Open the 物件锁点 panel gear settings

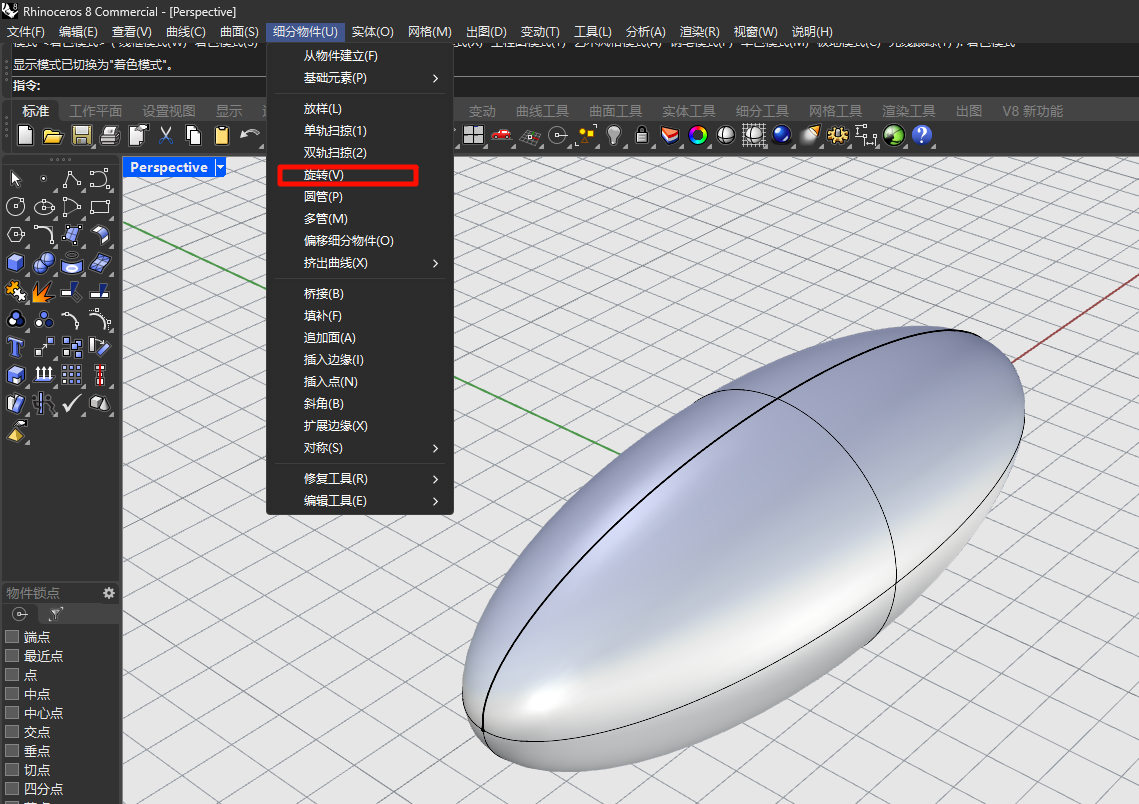pos(109,593)
